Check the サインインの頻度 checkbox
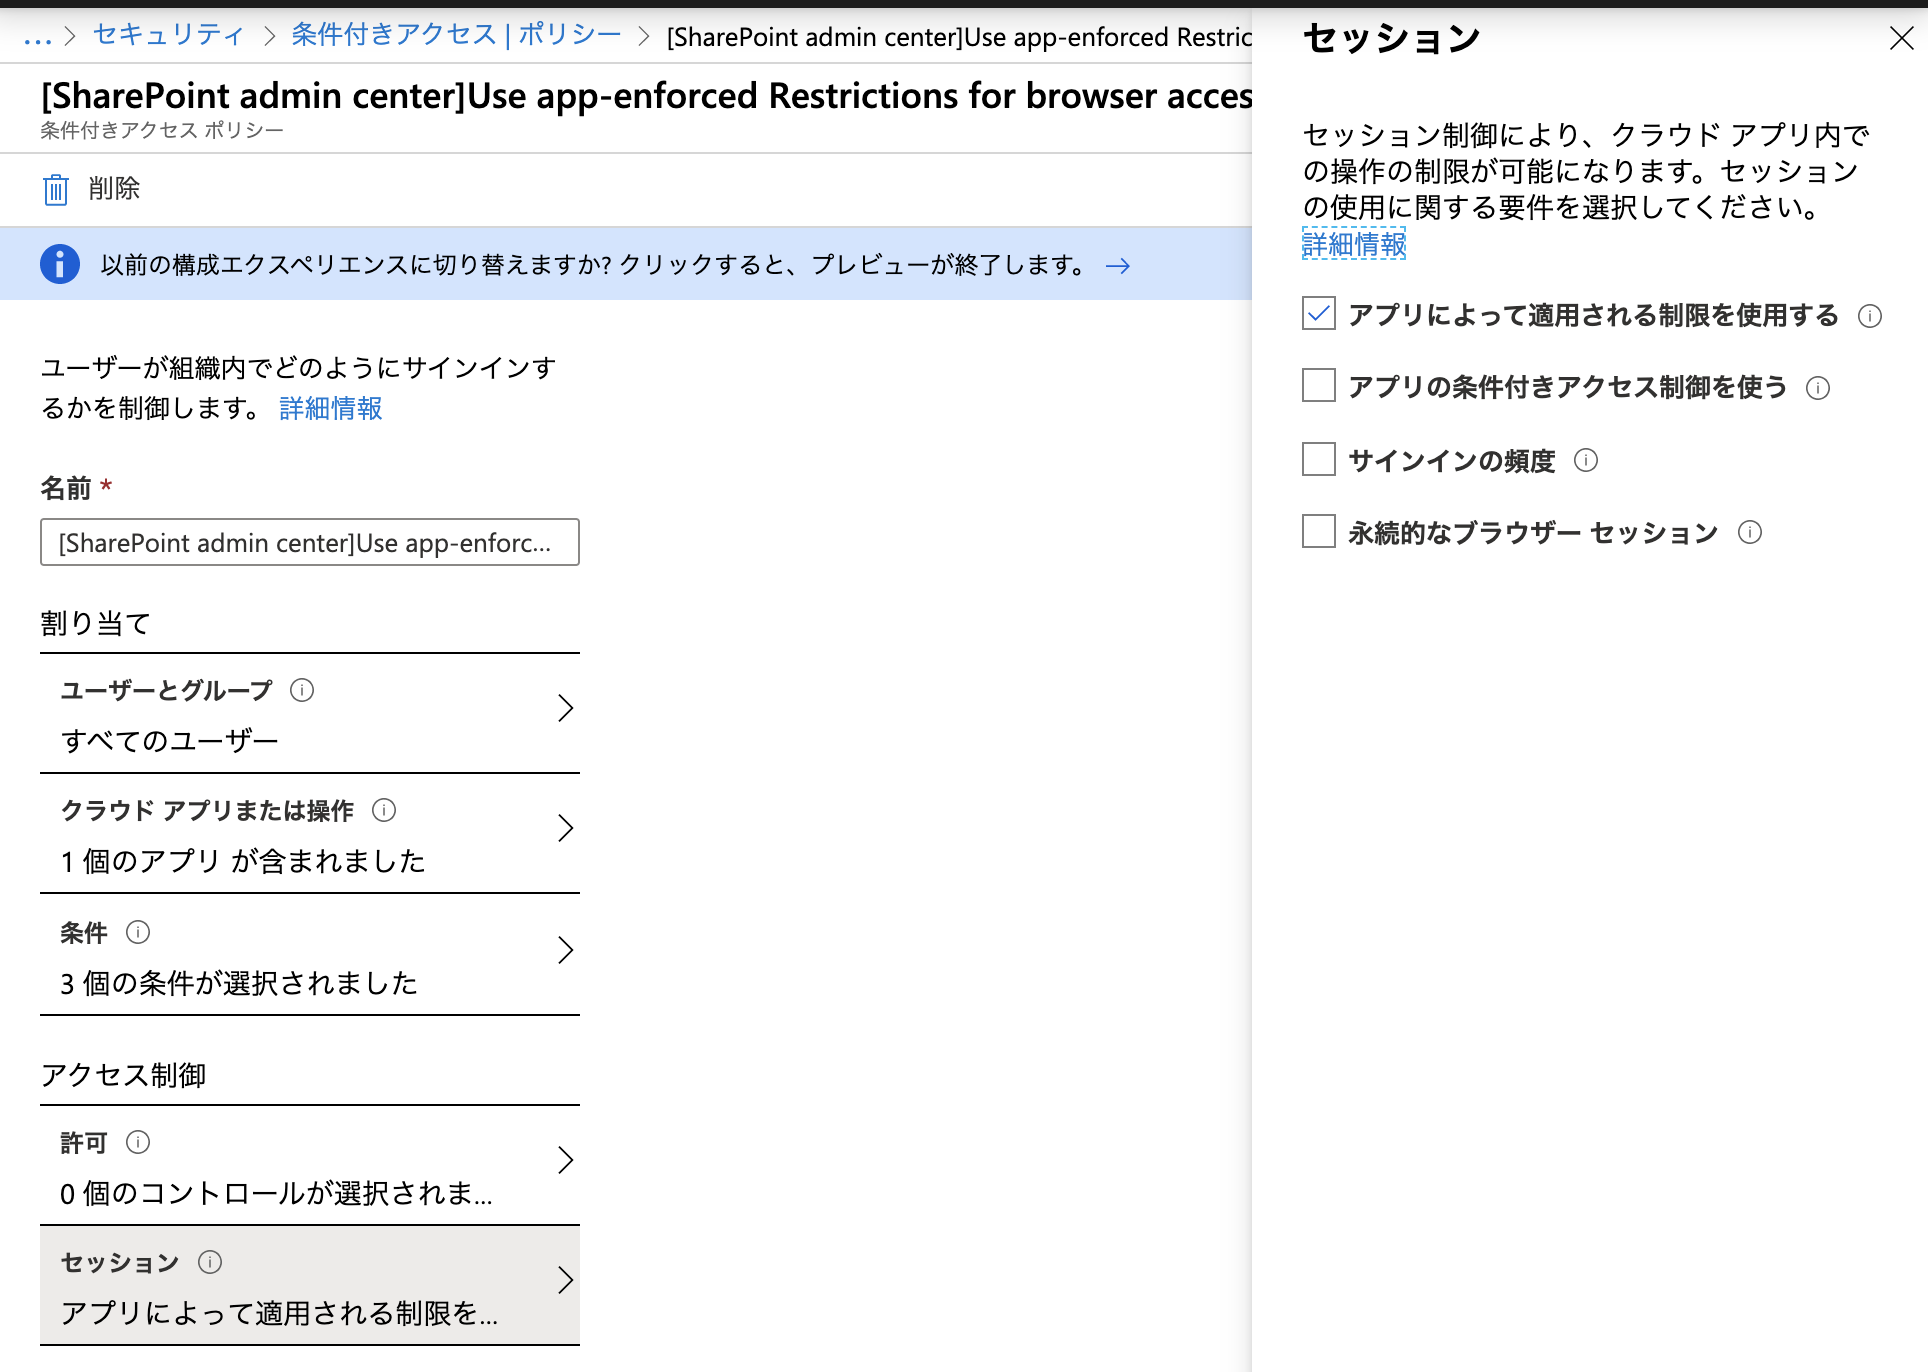The width and height of the screenshot is (1928, 1372). click(x=1319, y=459)
